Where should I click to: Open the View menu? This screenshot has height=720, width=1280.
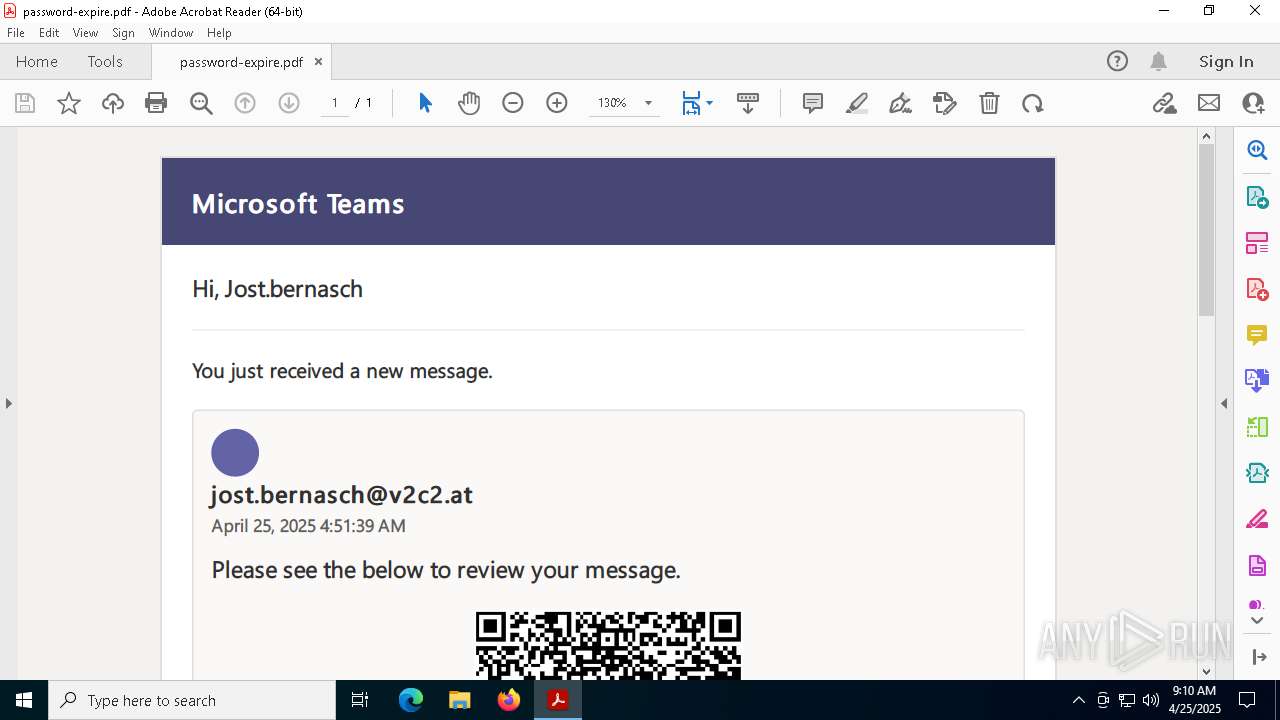pos(85,33)
